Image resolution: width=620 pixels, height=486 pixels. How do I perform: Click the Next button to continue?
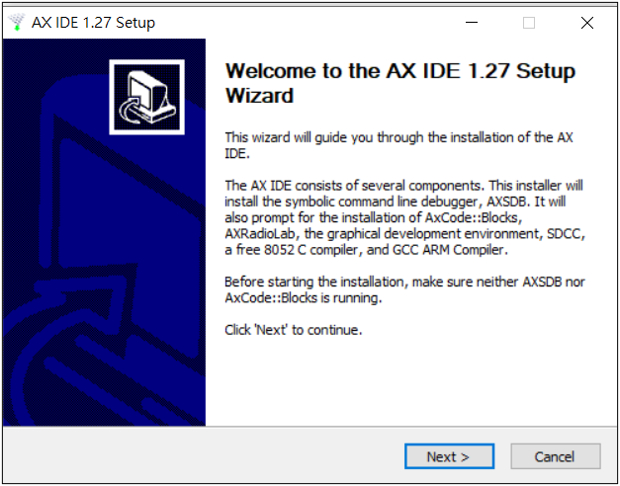[x=449, y=456]
